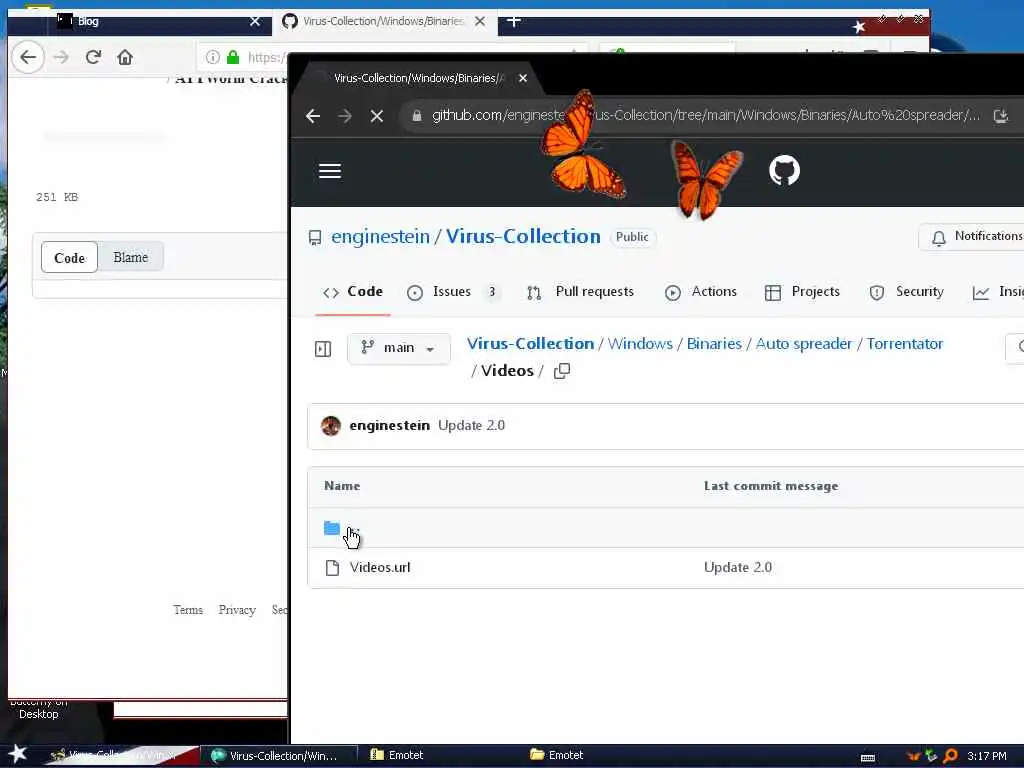
Task: Click the enginestein avatar in the commit row
Action: click(x=331, y=426)
